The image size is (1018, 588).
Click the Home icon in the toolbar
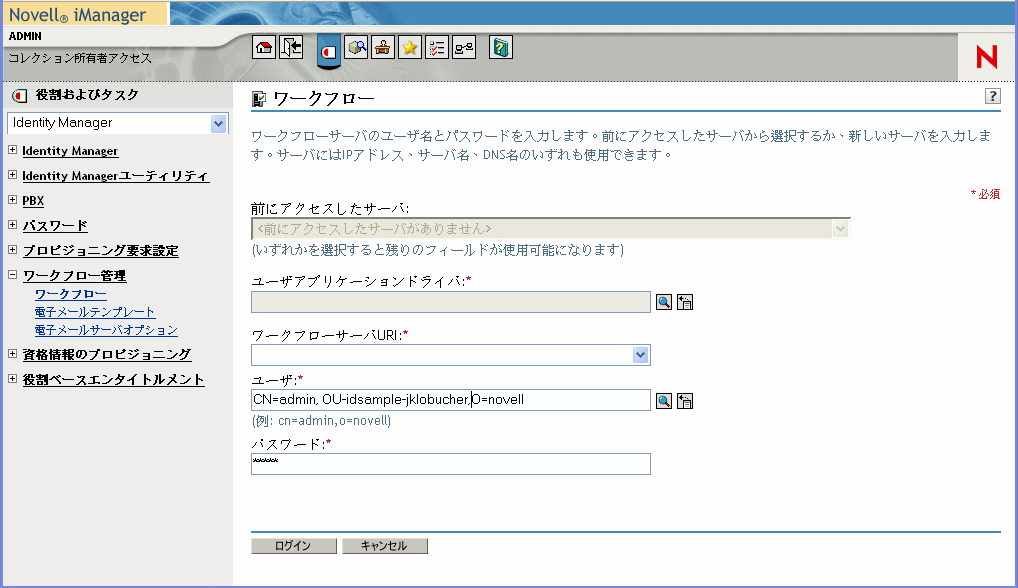coord(263,48)
